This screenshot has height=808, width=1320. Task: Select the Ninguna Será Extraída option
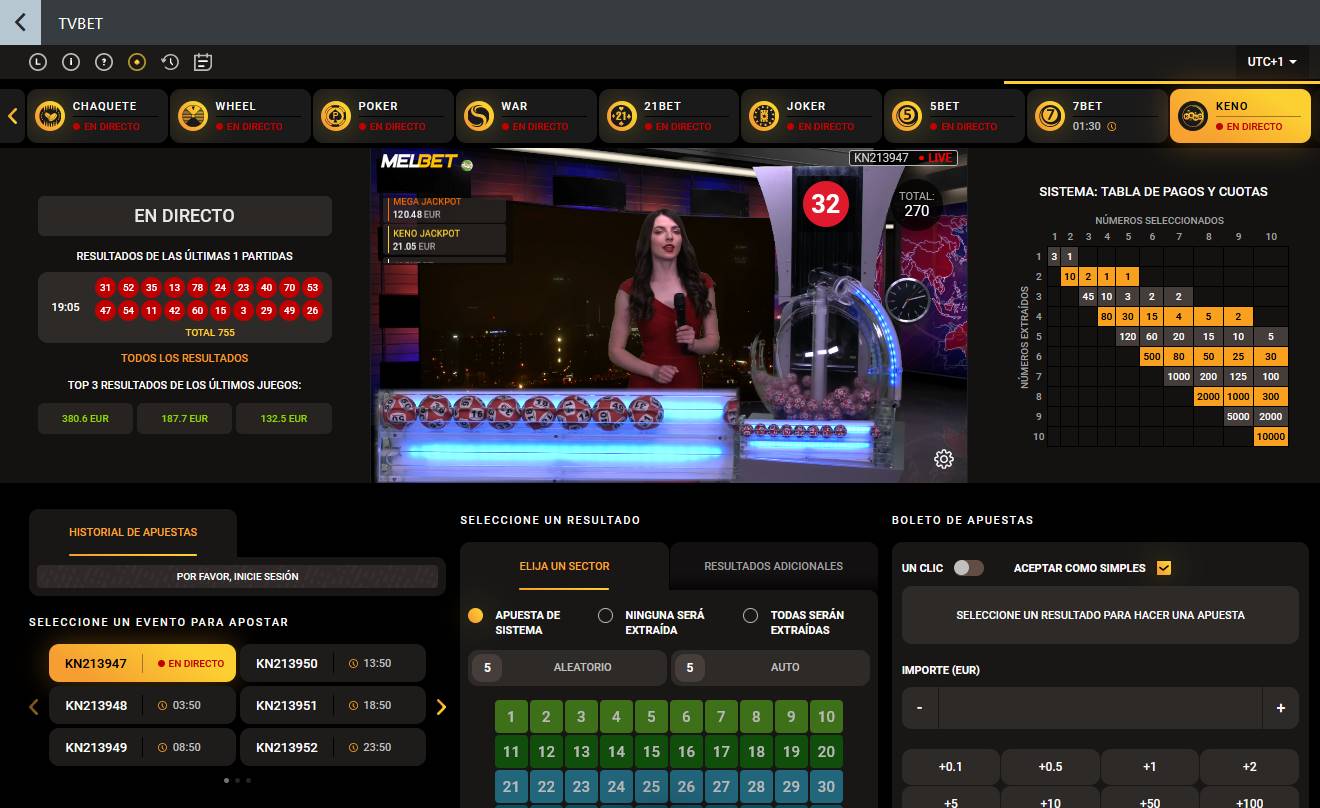tap(604, 615)
